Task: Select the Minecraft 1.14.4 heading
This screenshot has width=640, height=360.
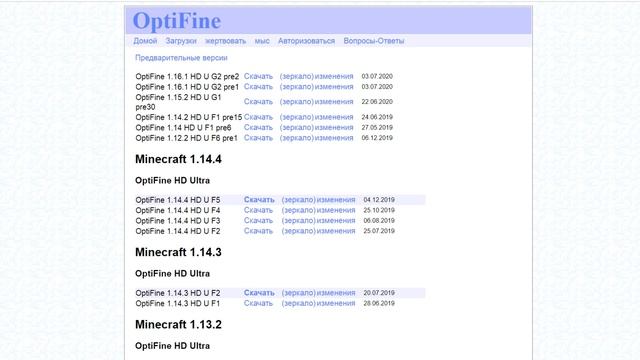Action: coord(178,159)
